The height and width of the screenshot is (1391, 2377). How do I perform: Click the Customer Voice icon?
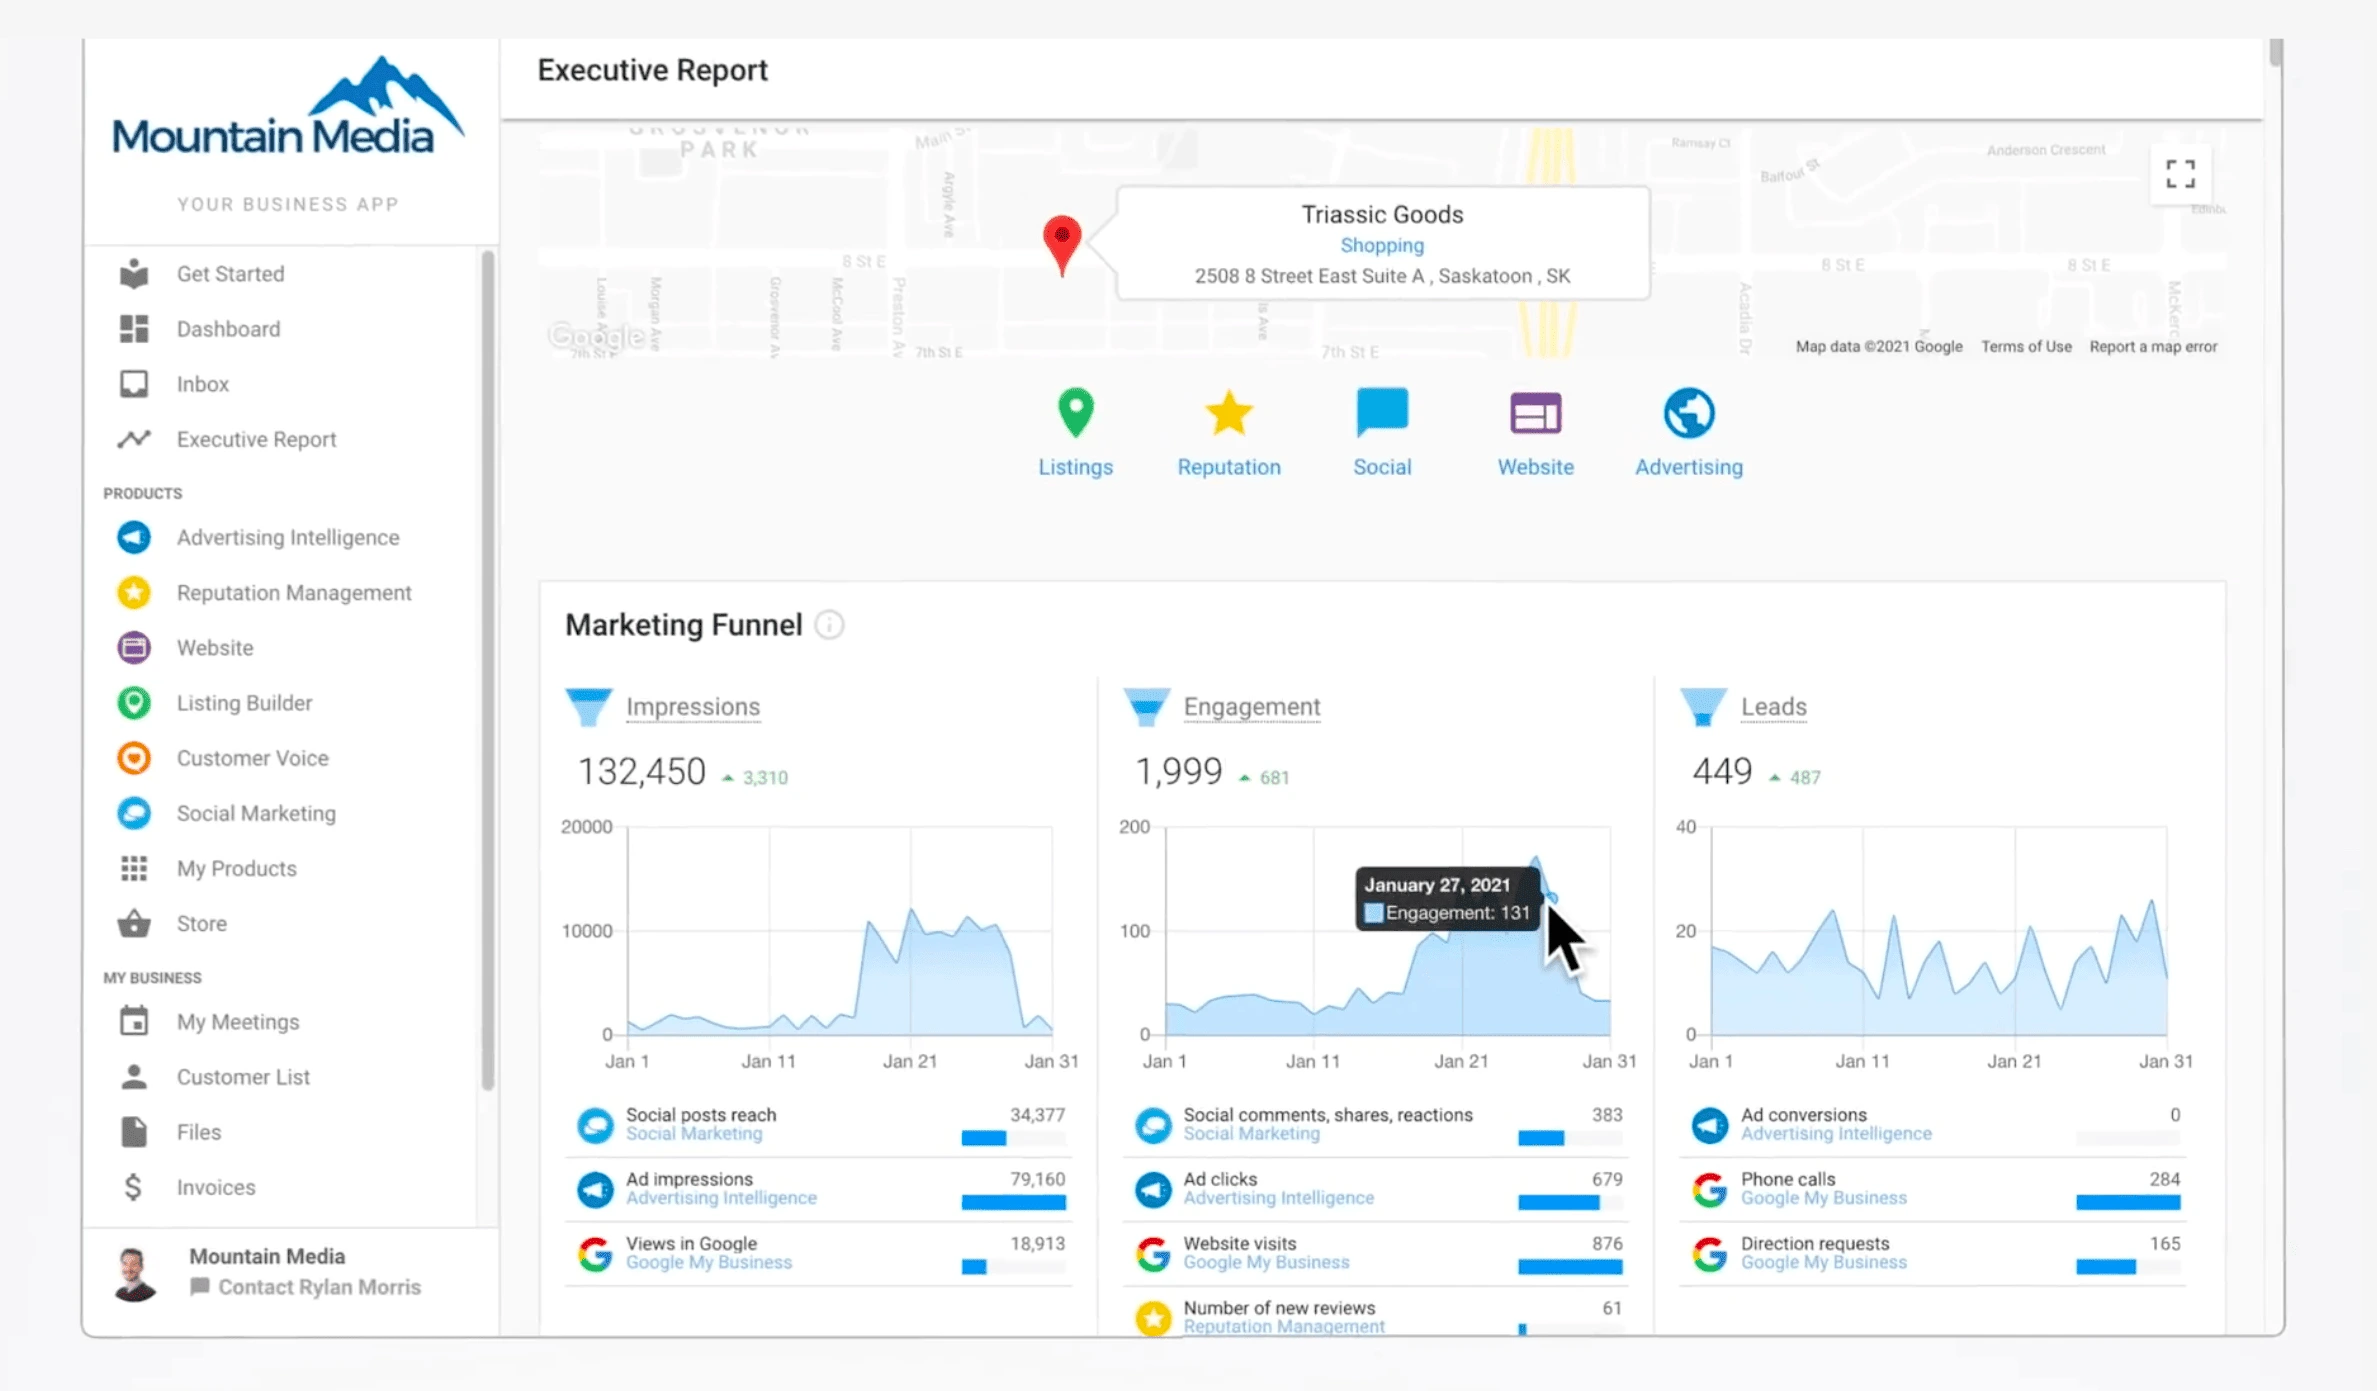[x=134, y=758]
